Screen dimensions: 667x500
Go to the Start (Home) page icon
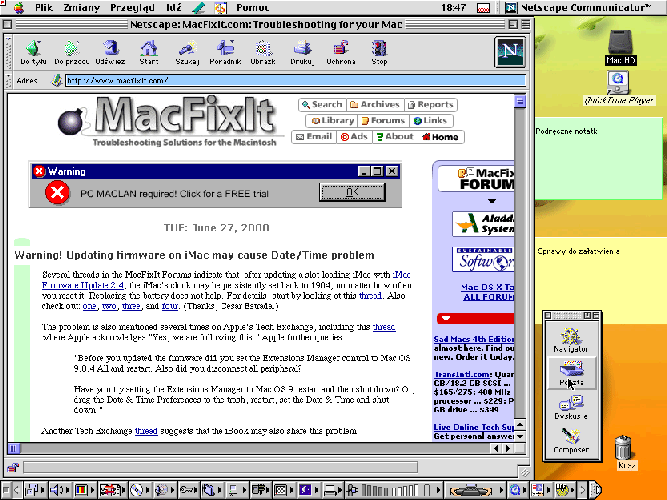point(149,51)
